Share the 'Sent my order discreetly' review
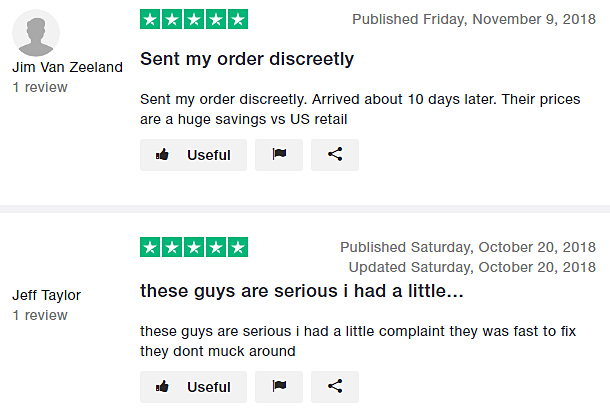The image size is (610, 413). [x=335, y=155]
